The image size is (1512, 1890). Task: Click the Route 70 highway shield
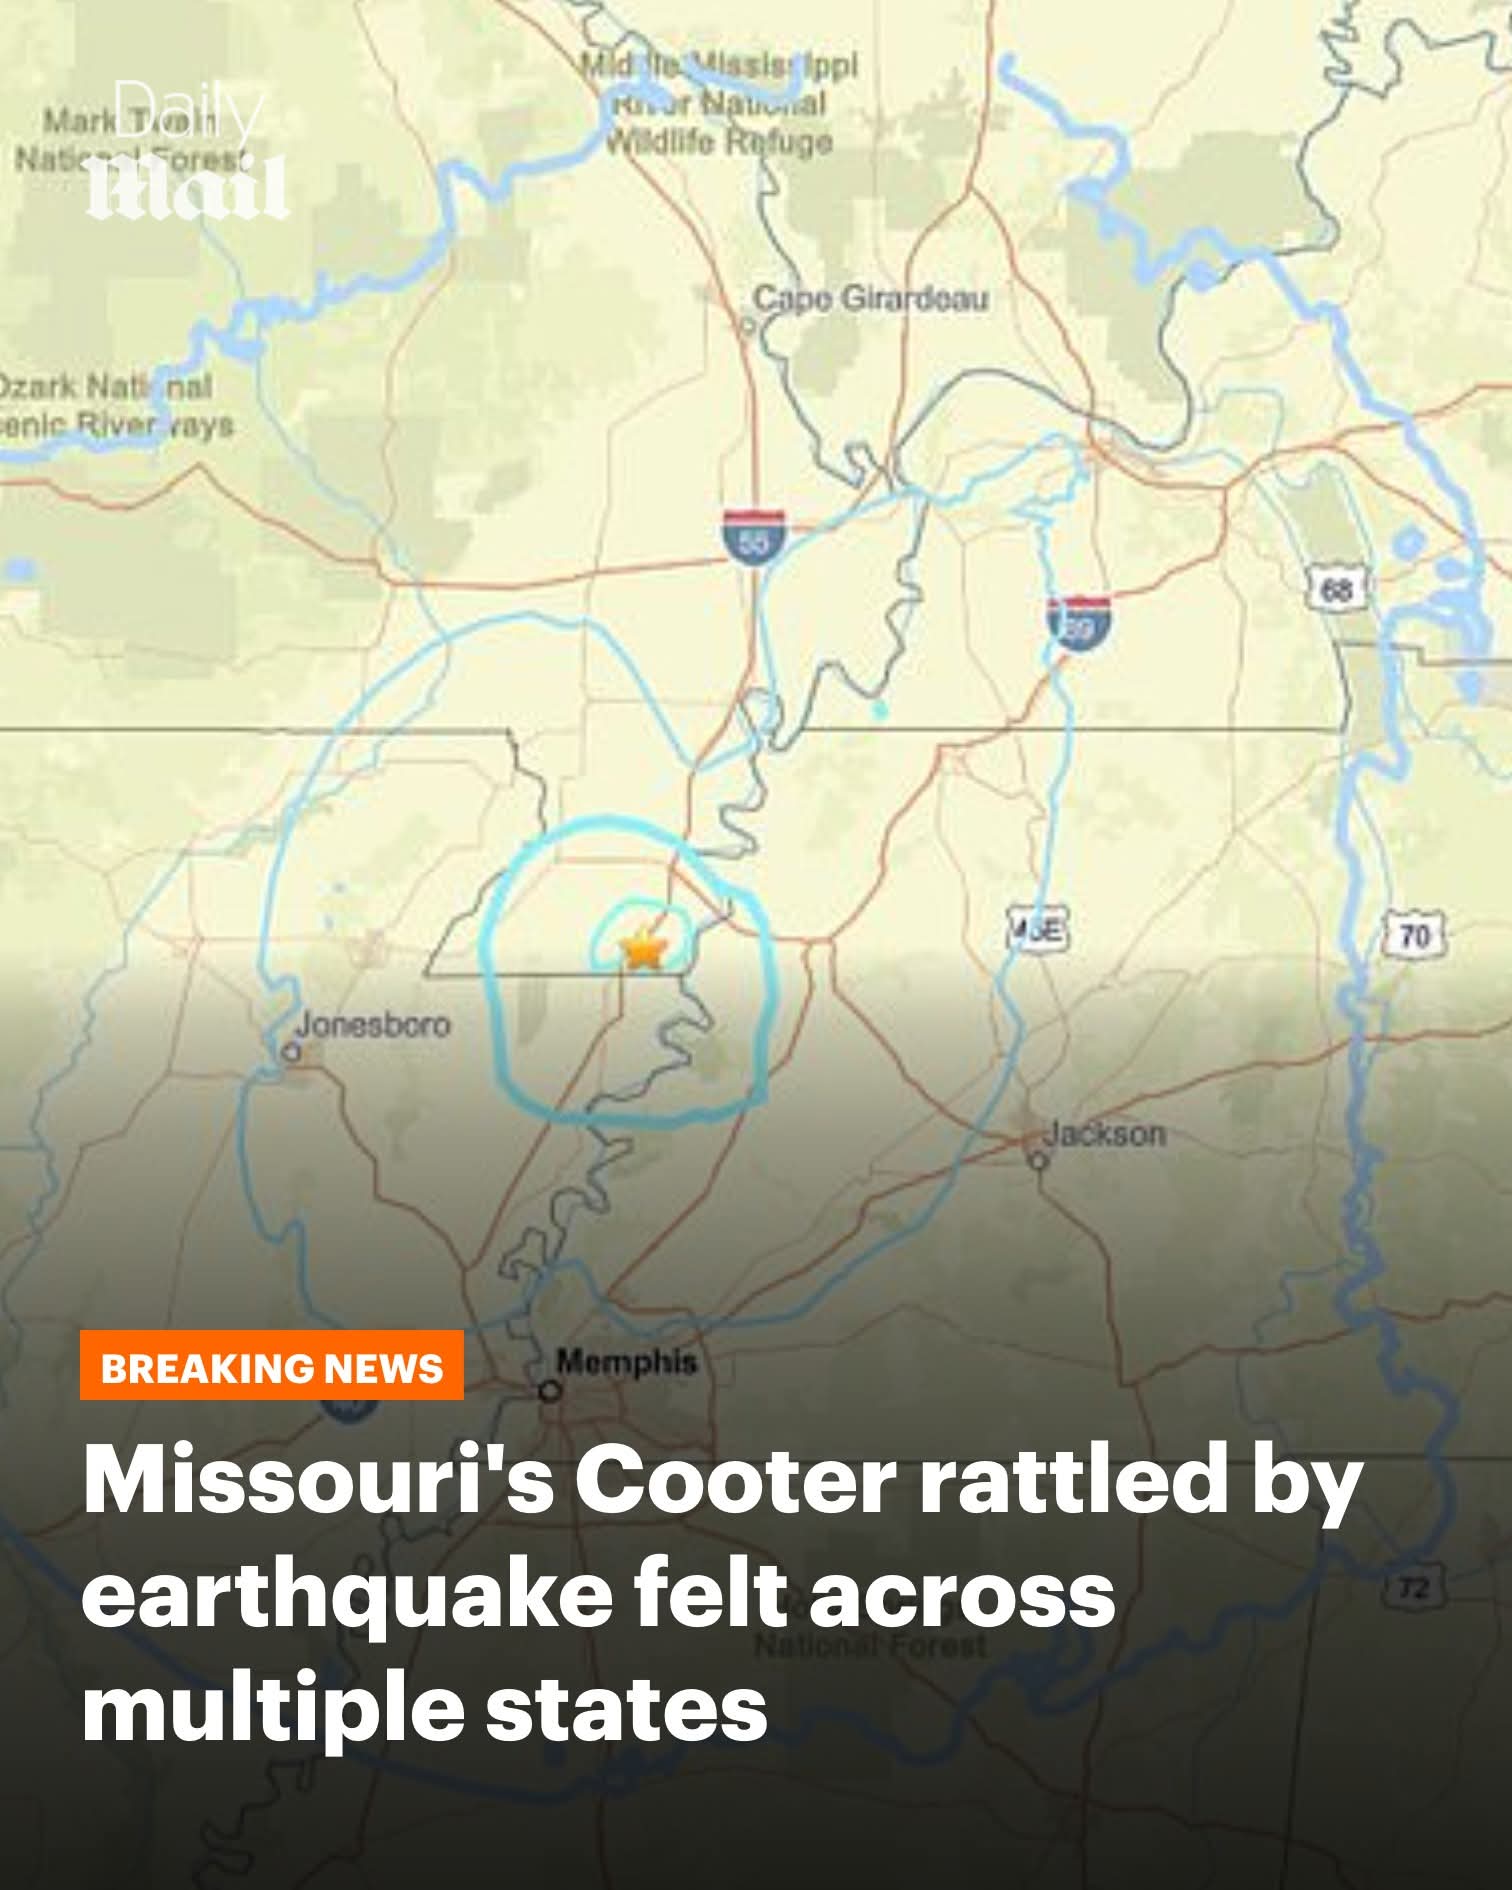click(x=1415, y=935)
